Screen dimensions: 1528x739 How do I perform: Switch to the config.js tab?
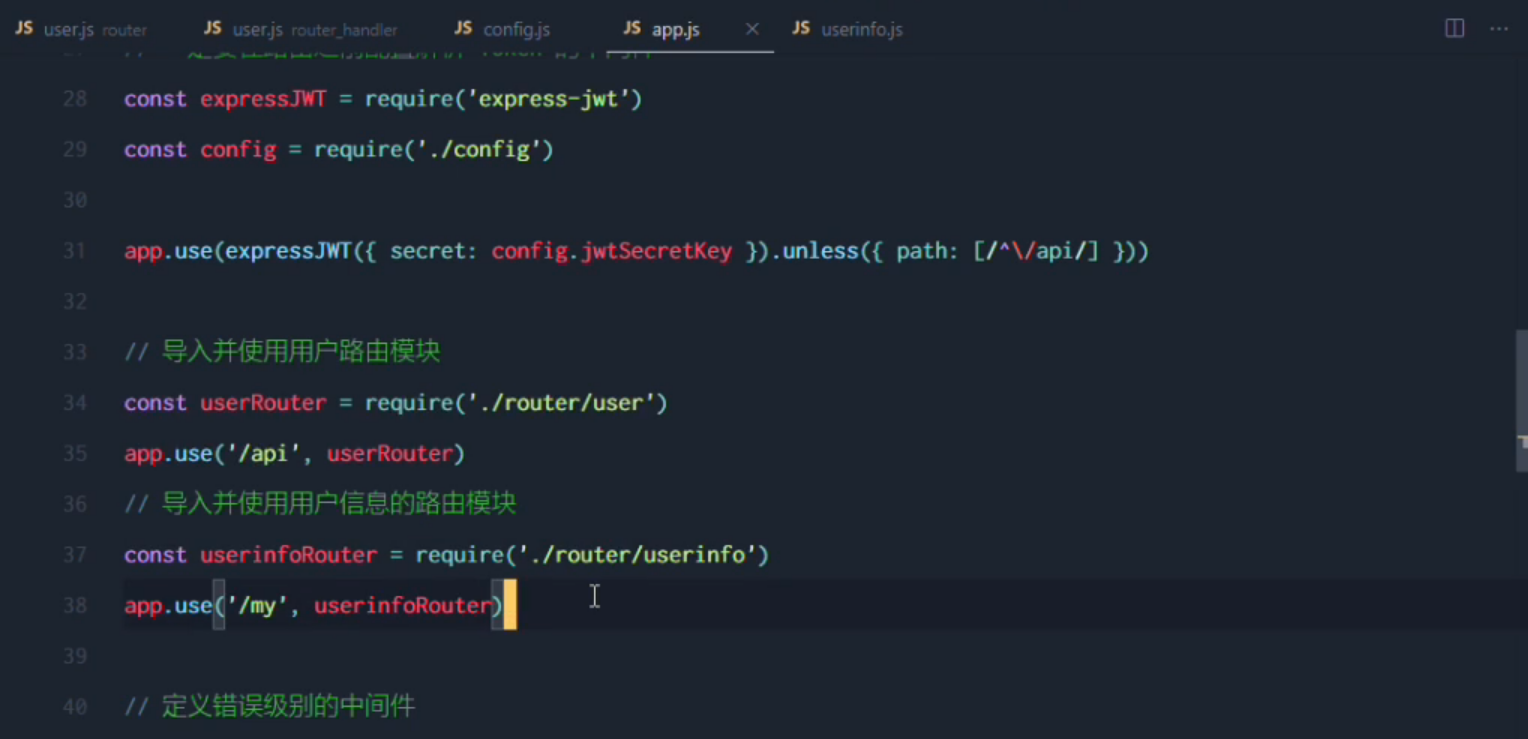point(501,29)
